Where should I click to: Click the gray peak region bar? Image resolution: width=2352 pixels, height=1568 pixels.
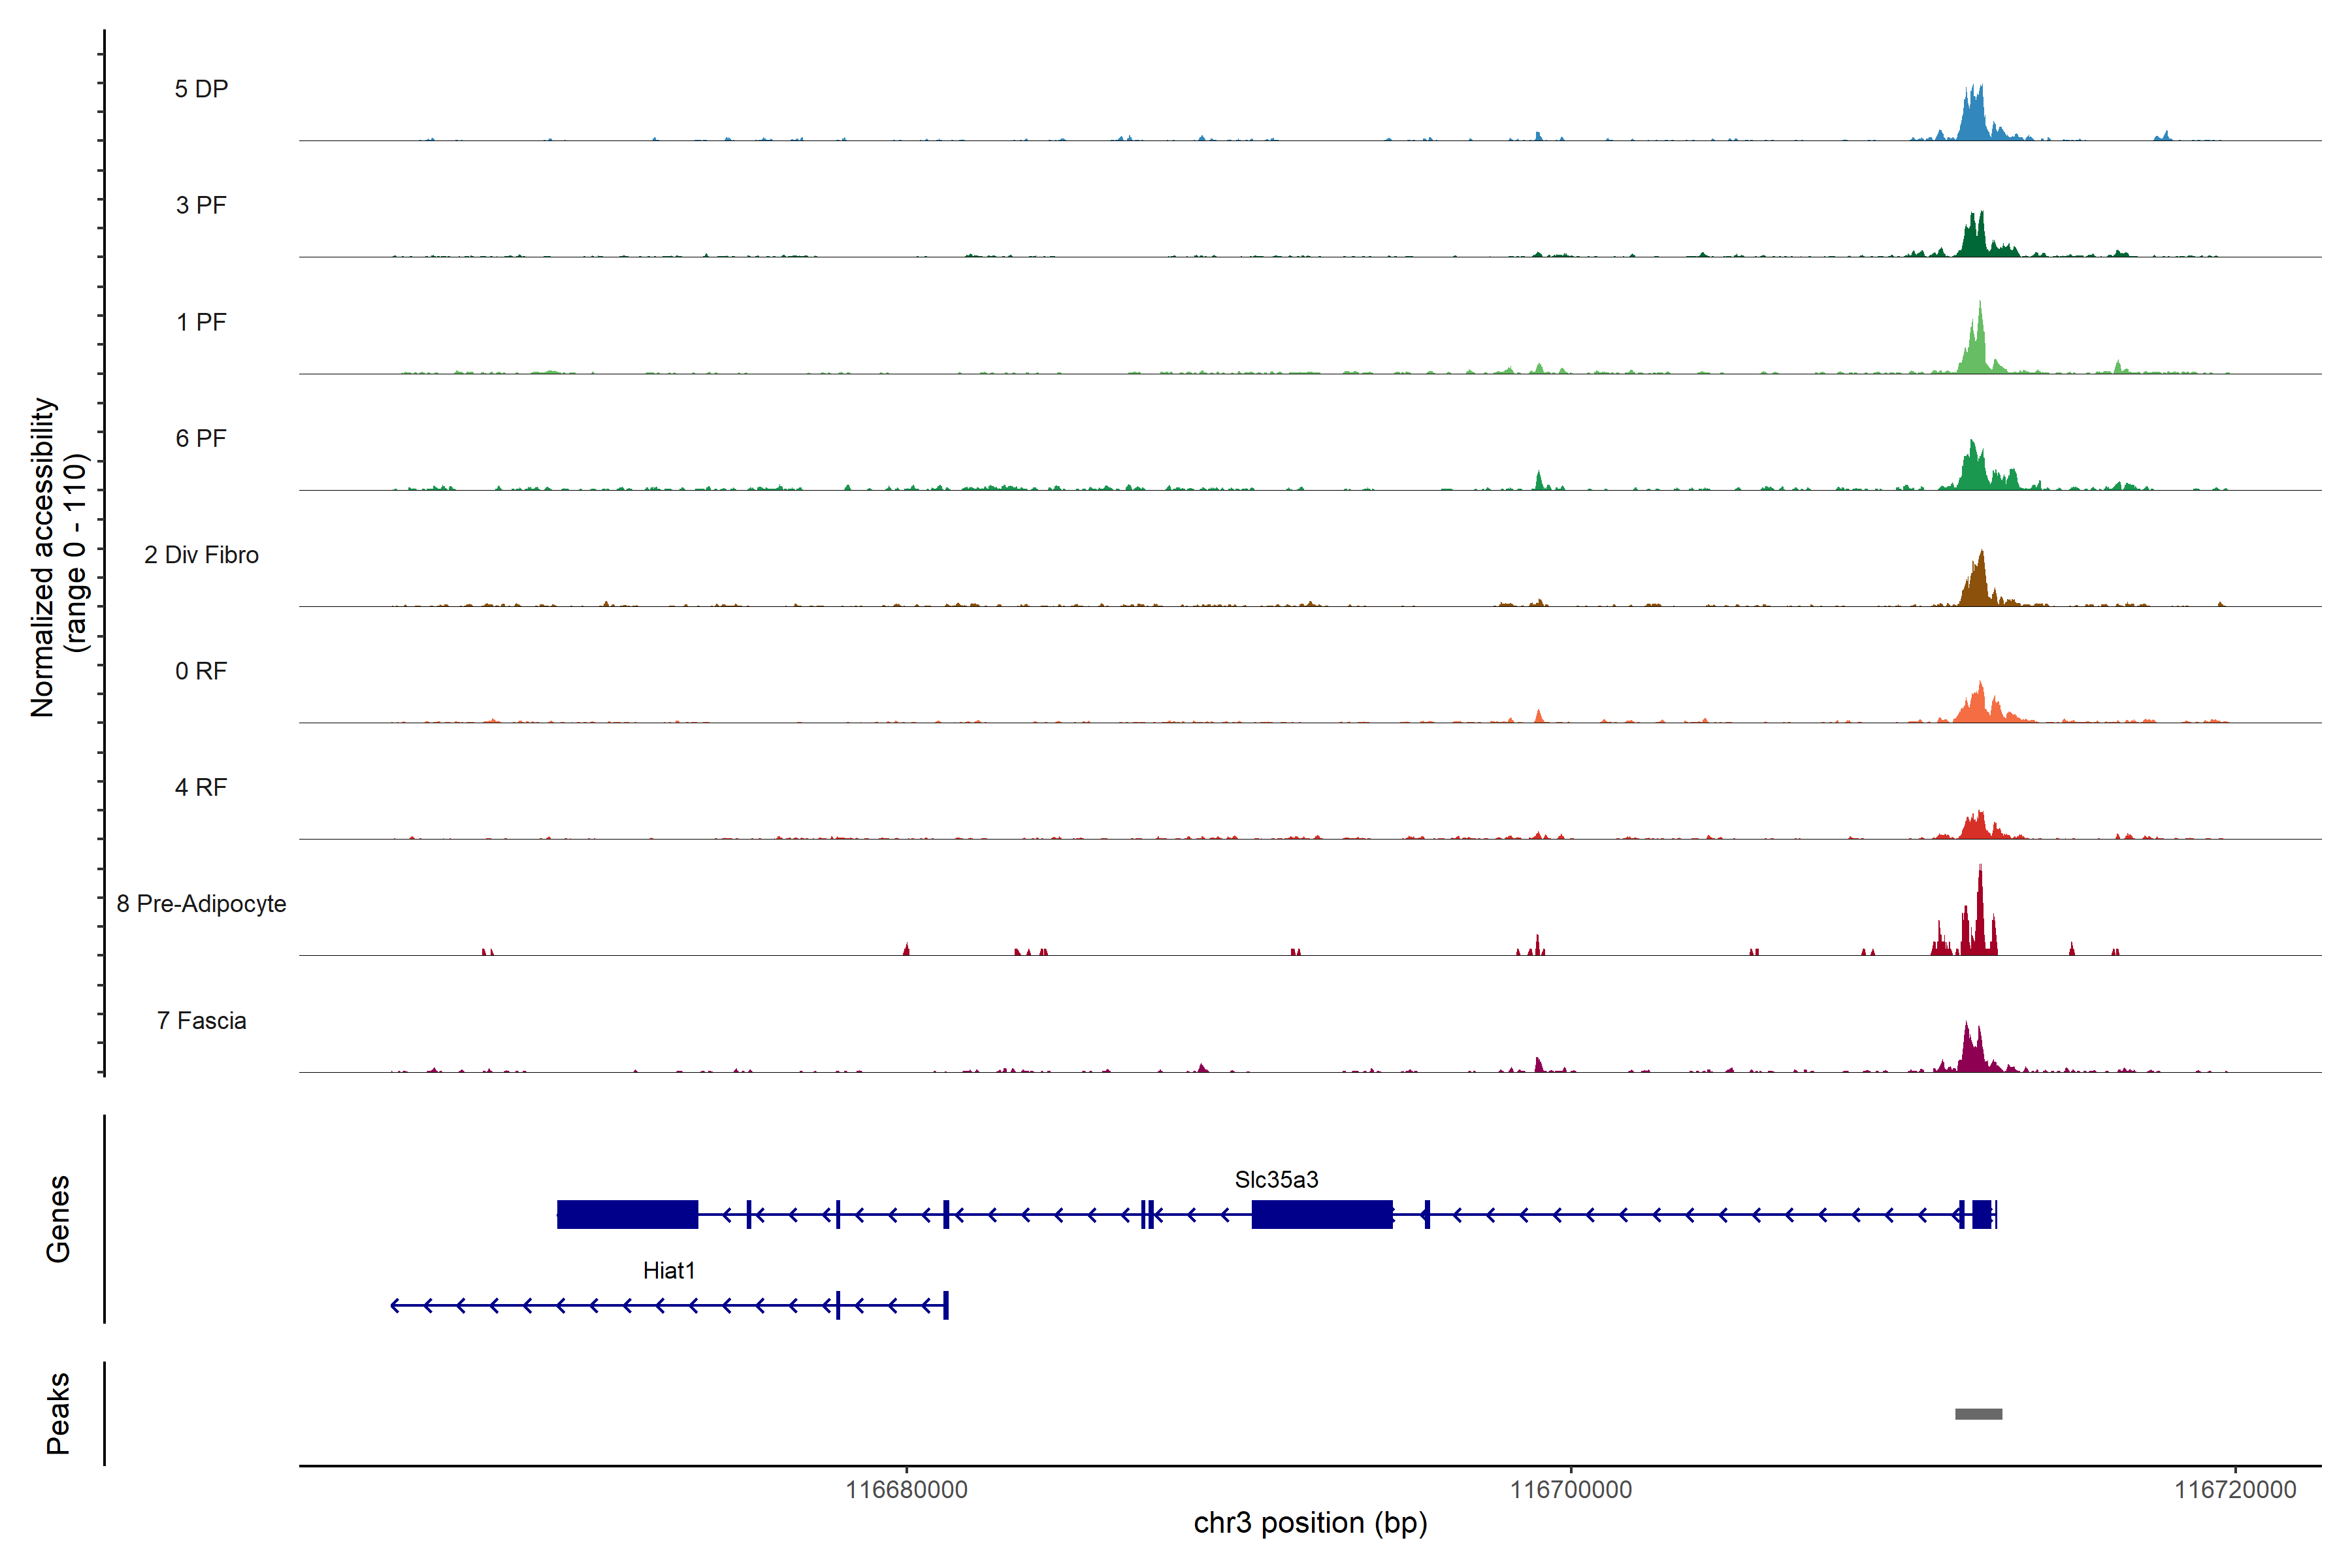tap(1978, 1414)
